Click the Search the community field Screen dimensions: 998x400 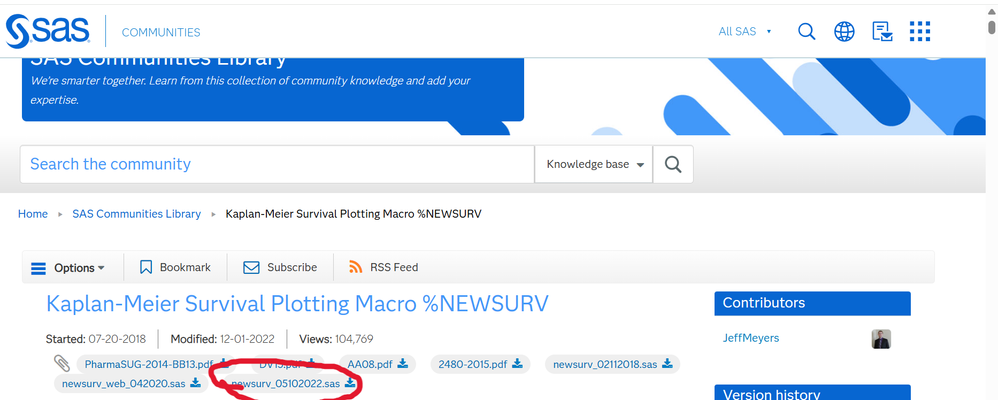[277, 164]
